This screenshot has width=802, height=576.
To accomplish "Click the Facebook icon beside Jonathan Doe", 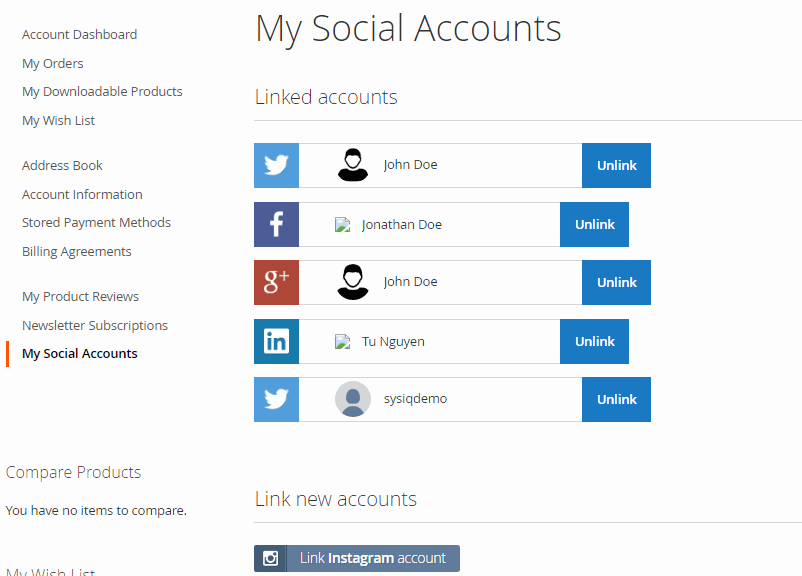I will pyautogui.click(x=276, y=224).
